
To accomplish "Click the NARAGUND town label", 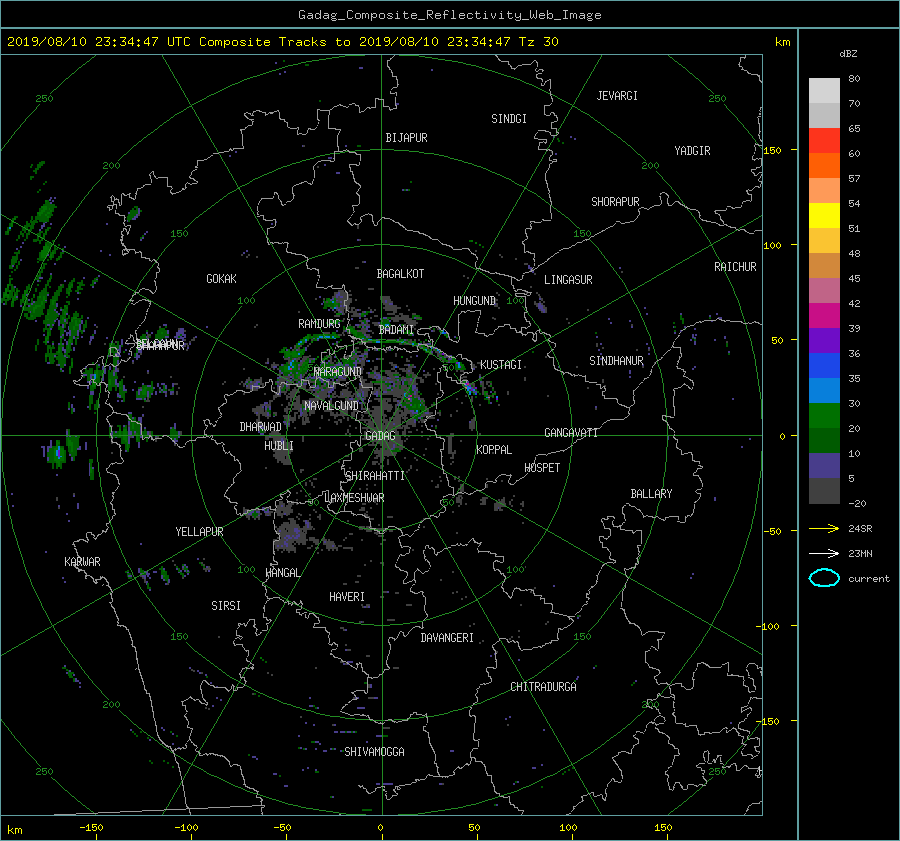I will pos(338,372).
